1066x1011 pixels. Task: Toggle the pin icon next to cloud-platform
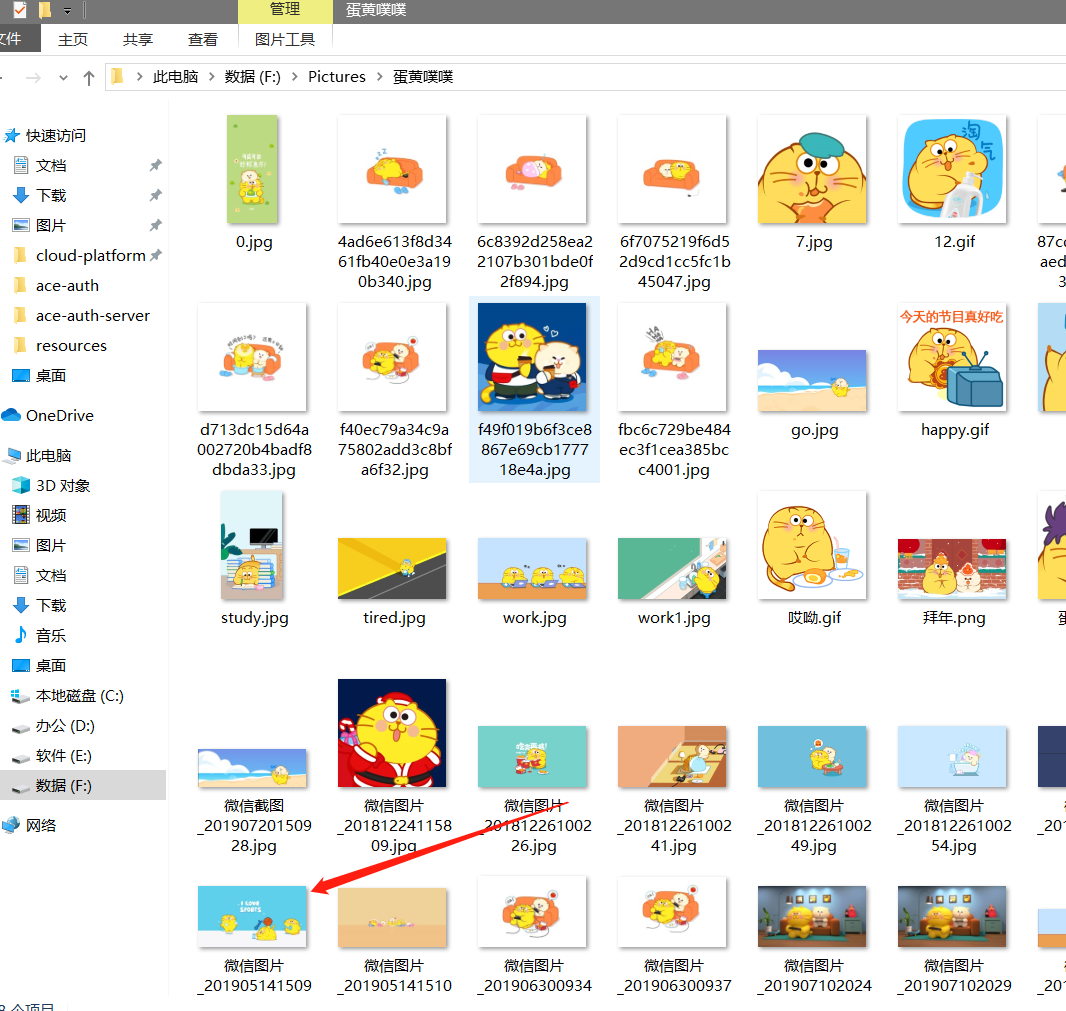click(156, 255)
